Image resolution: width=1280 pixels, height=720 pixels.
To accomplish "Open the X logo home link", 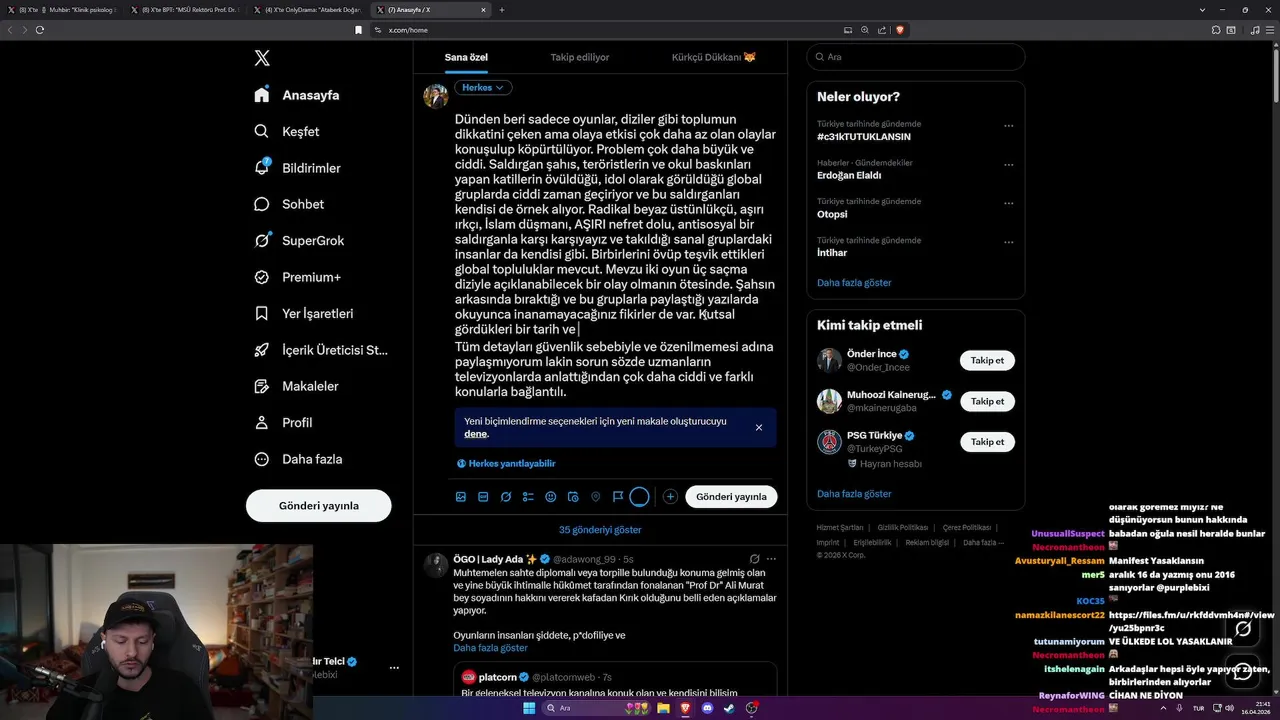I will pos(262,58).
